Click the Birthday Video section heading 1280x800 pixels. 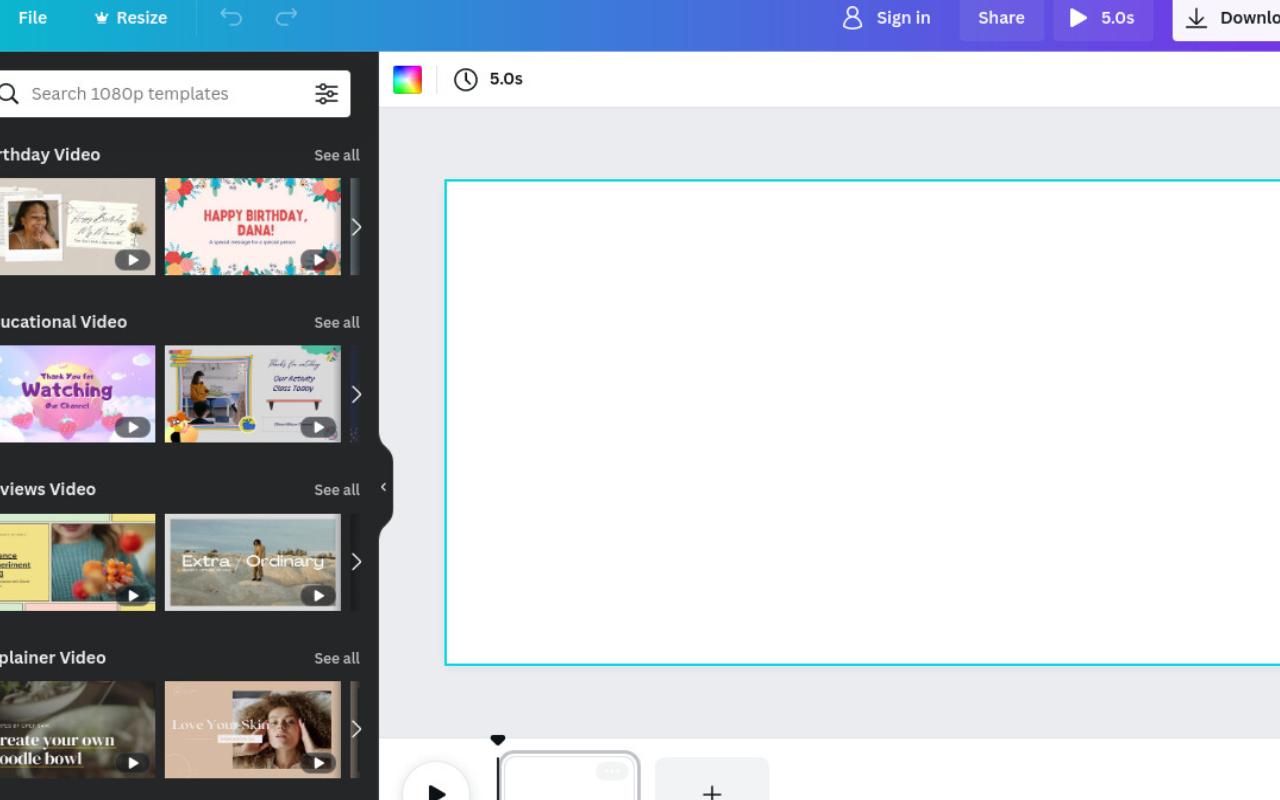coord(50,154)
